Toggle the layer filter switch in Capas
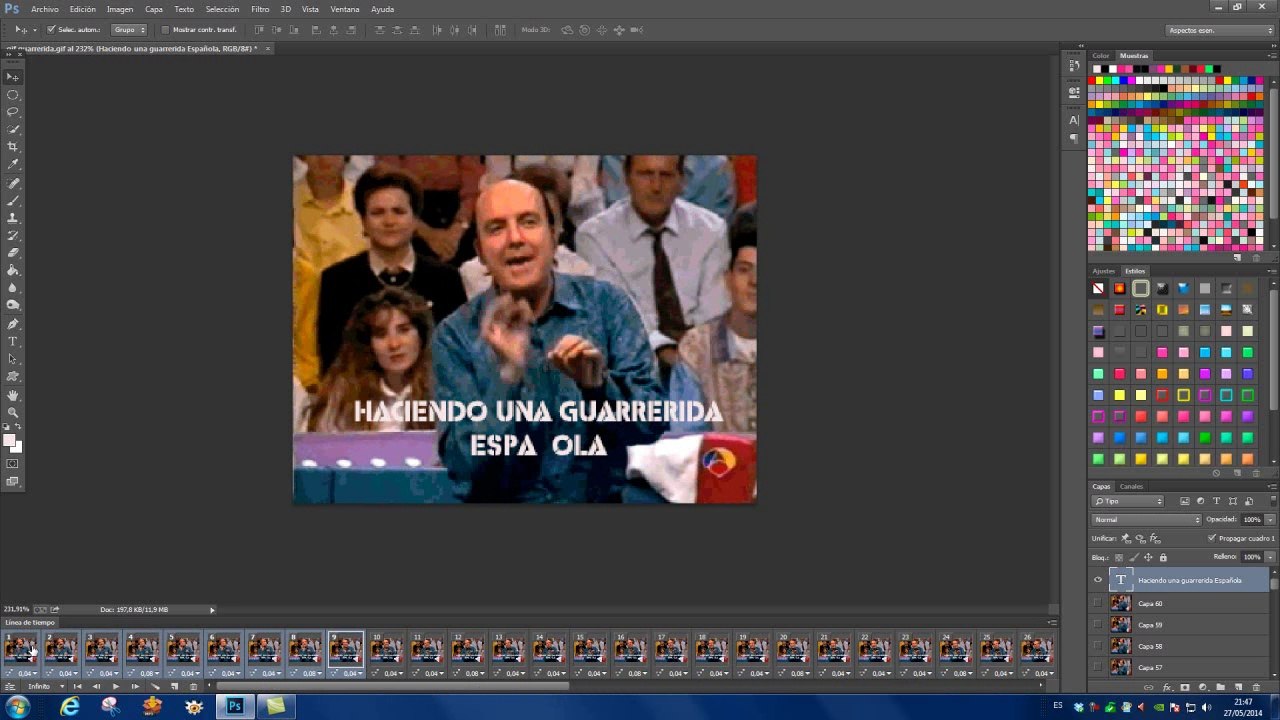Image resolution: width=1280 pixels, height=720 pixels. (1273, 501)
